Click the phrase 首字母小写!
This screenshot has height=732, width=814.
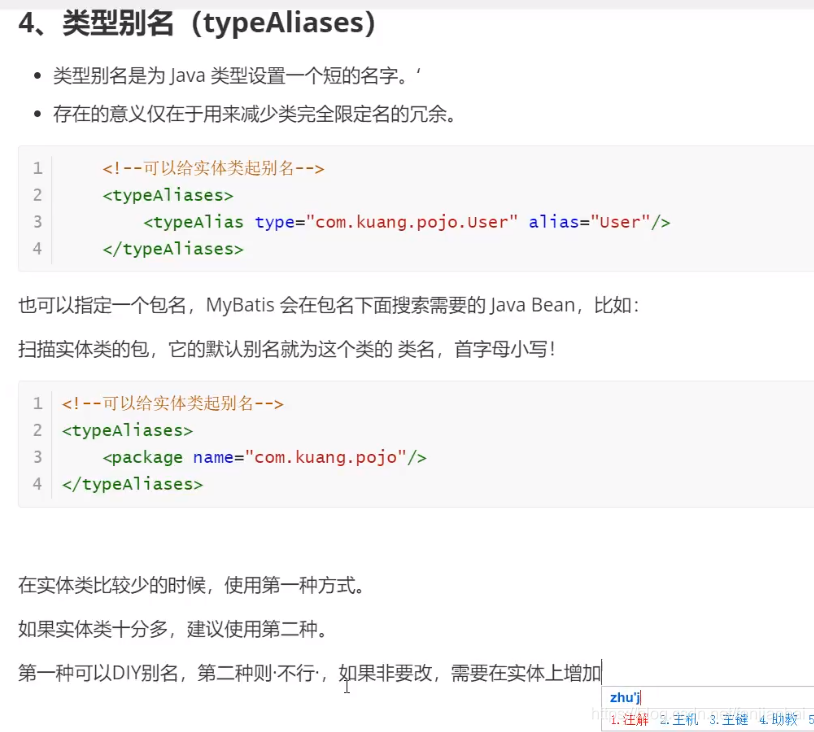pyautogui.click(x=505, y=349)
